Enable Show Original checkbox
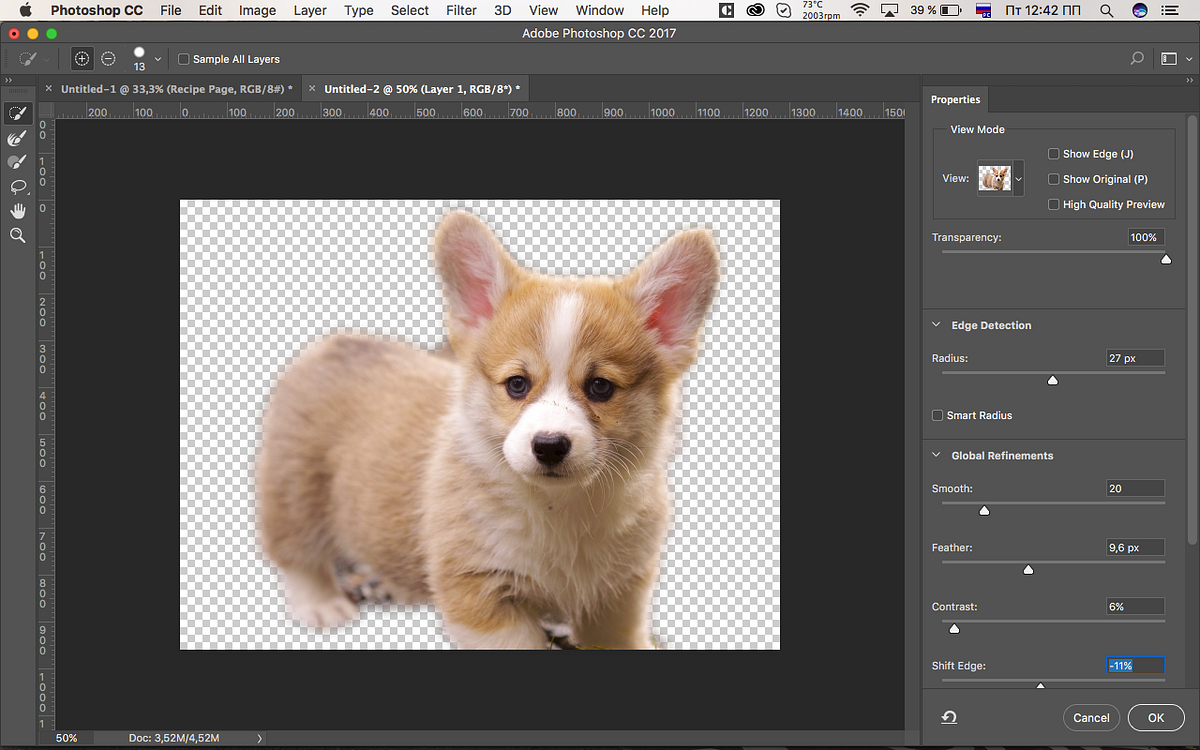The image size is (1200, 750). [x=1053, y=179]
